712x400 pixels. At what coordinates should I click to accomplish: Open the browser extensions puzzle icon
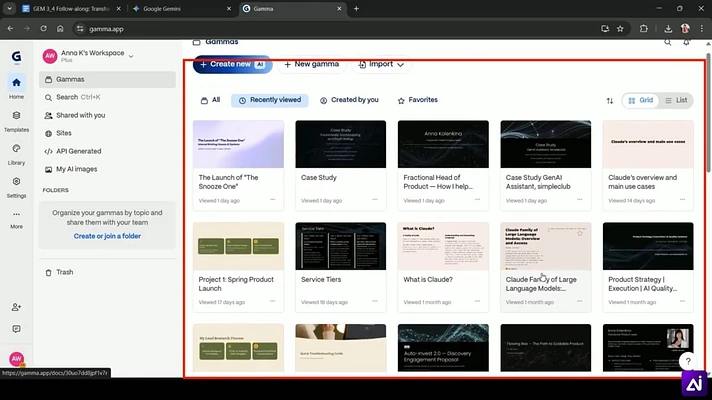643,29
